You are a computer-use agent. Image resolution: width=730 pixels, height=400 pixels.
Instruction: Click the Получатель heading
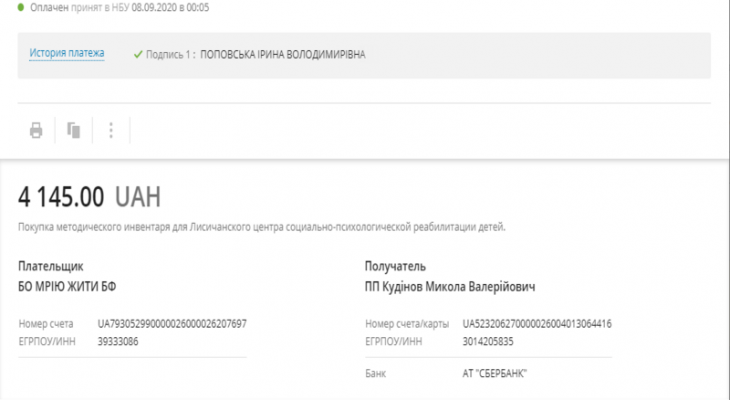tap(395, 266)
